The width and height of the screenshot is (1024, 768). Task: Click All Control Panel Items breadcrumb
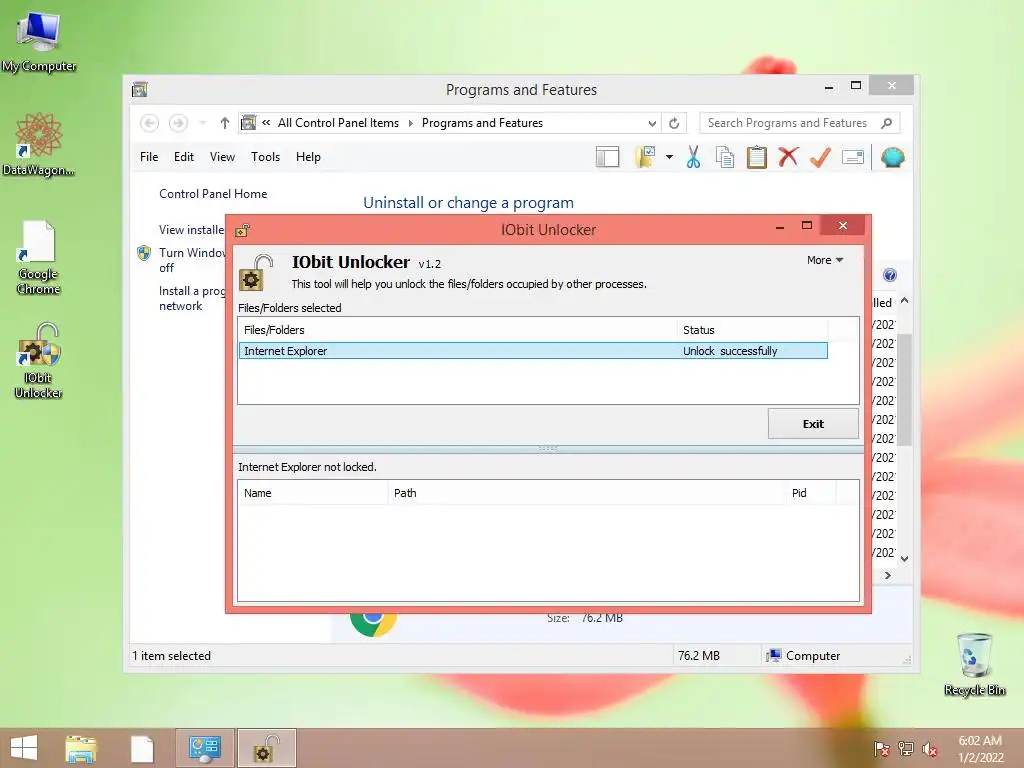click(338, 123)
